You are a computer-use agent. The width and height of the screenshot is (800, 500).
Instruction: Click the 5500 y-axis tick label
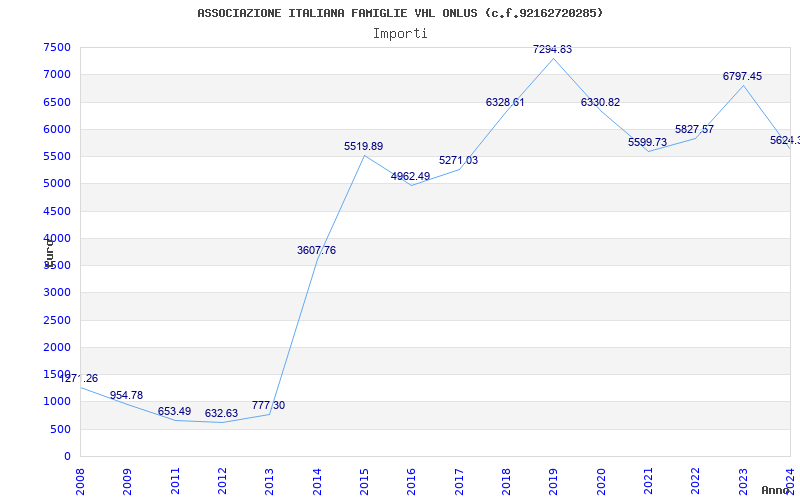coord(57,156)
